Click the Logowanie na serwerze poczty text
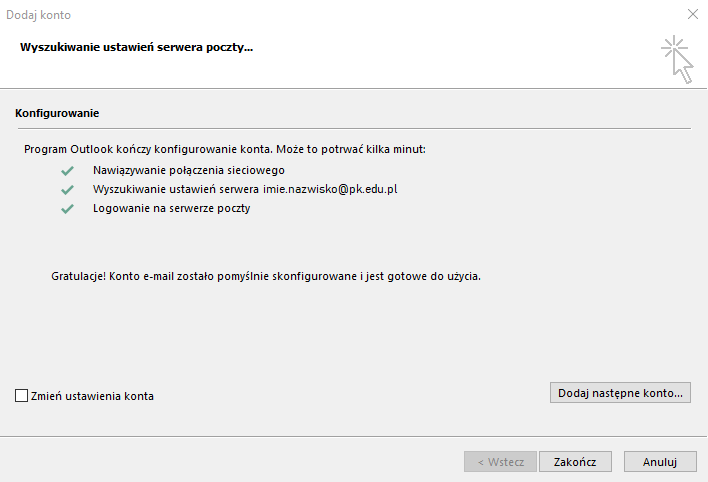This screenshot has height=482, width=708. [x=171, y=209]
